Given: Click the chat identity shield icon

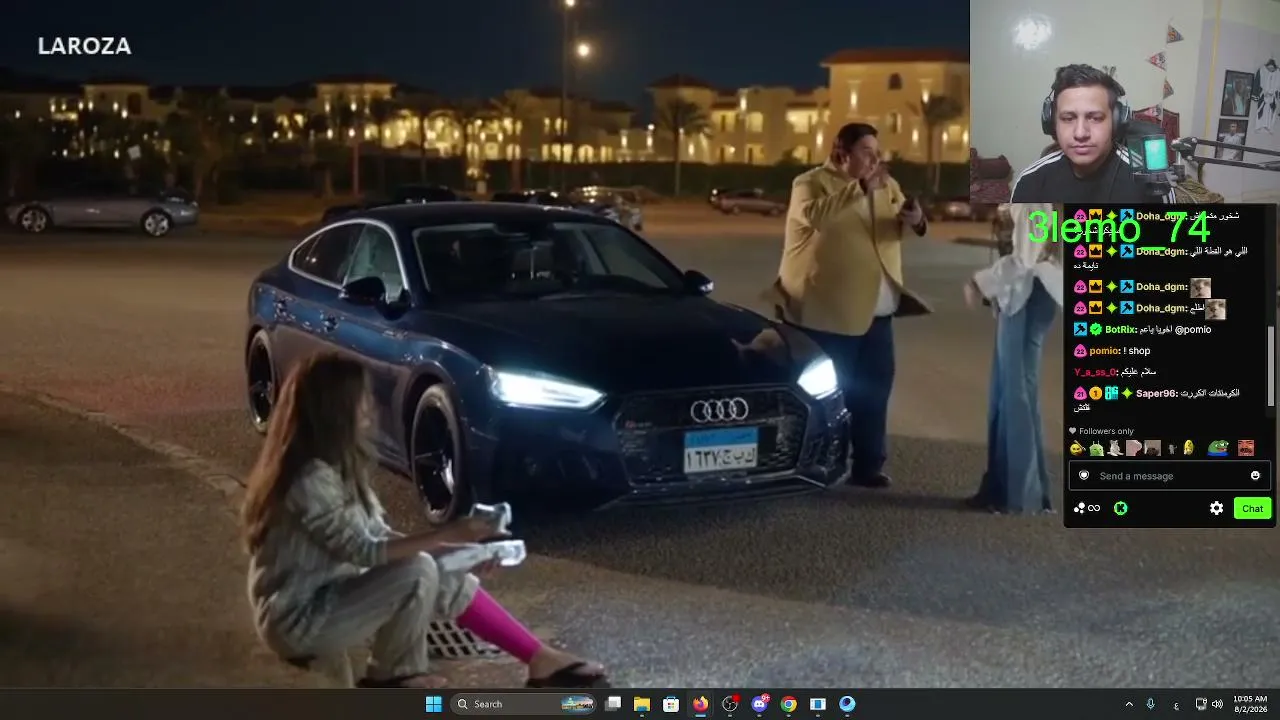Looking at the screenshot, I should coord(1083,476).
